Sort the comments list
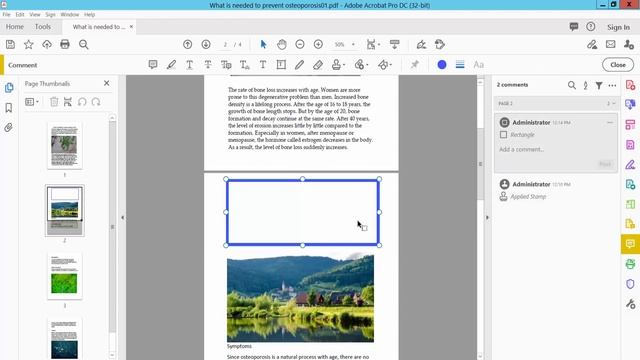 pos(585,85)
